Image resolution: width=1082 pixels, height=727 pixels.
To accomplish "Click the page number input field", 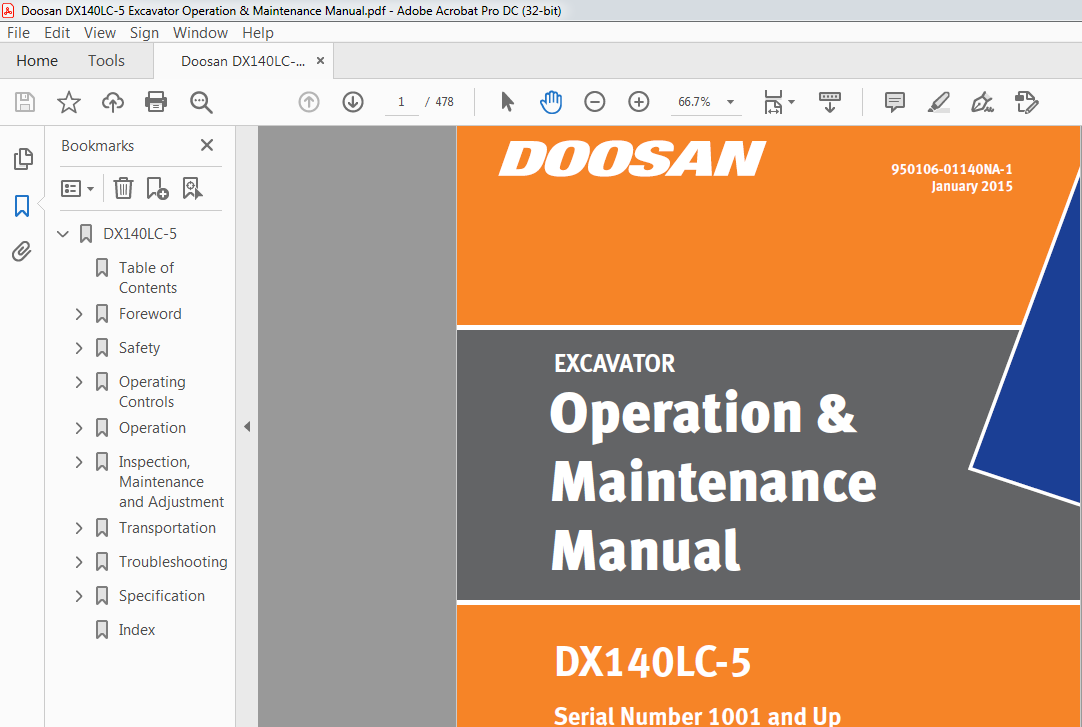I will (x=401, y=102).
